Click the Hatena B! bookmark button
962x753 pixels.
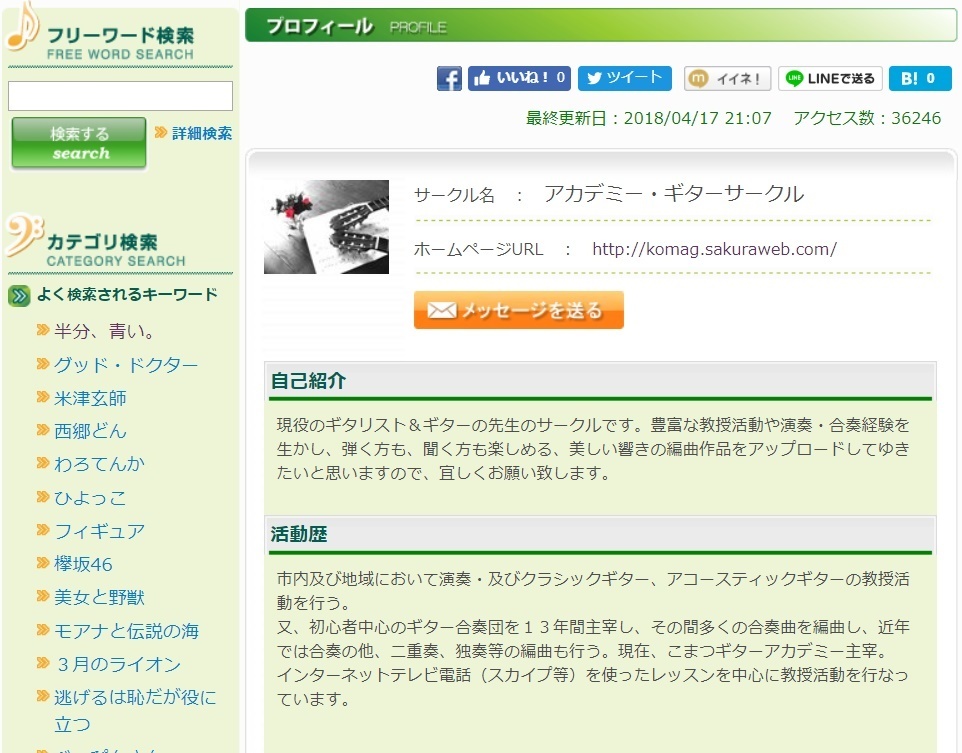pos(919,79)
